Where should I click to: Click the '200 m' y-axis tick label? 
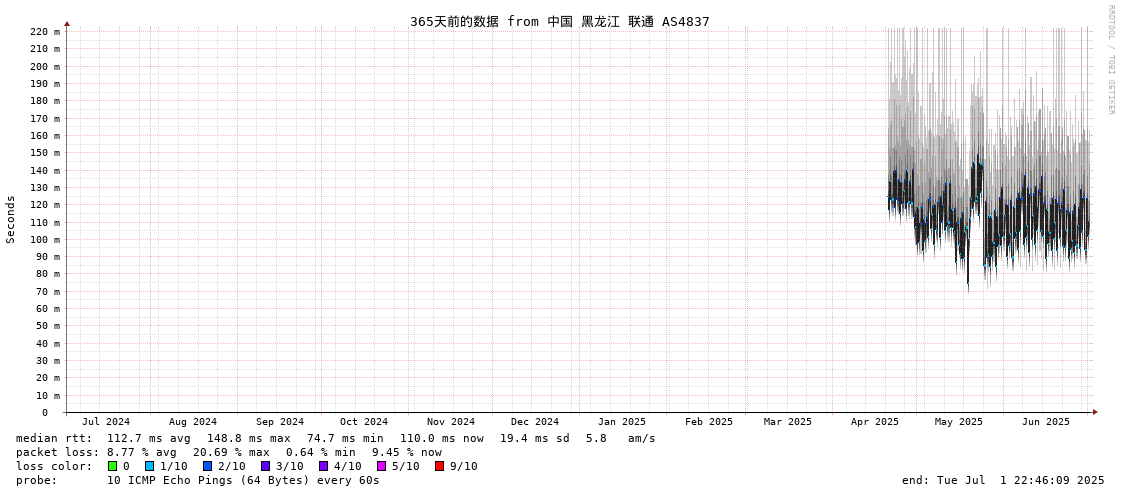[x=45, y=66]
